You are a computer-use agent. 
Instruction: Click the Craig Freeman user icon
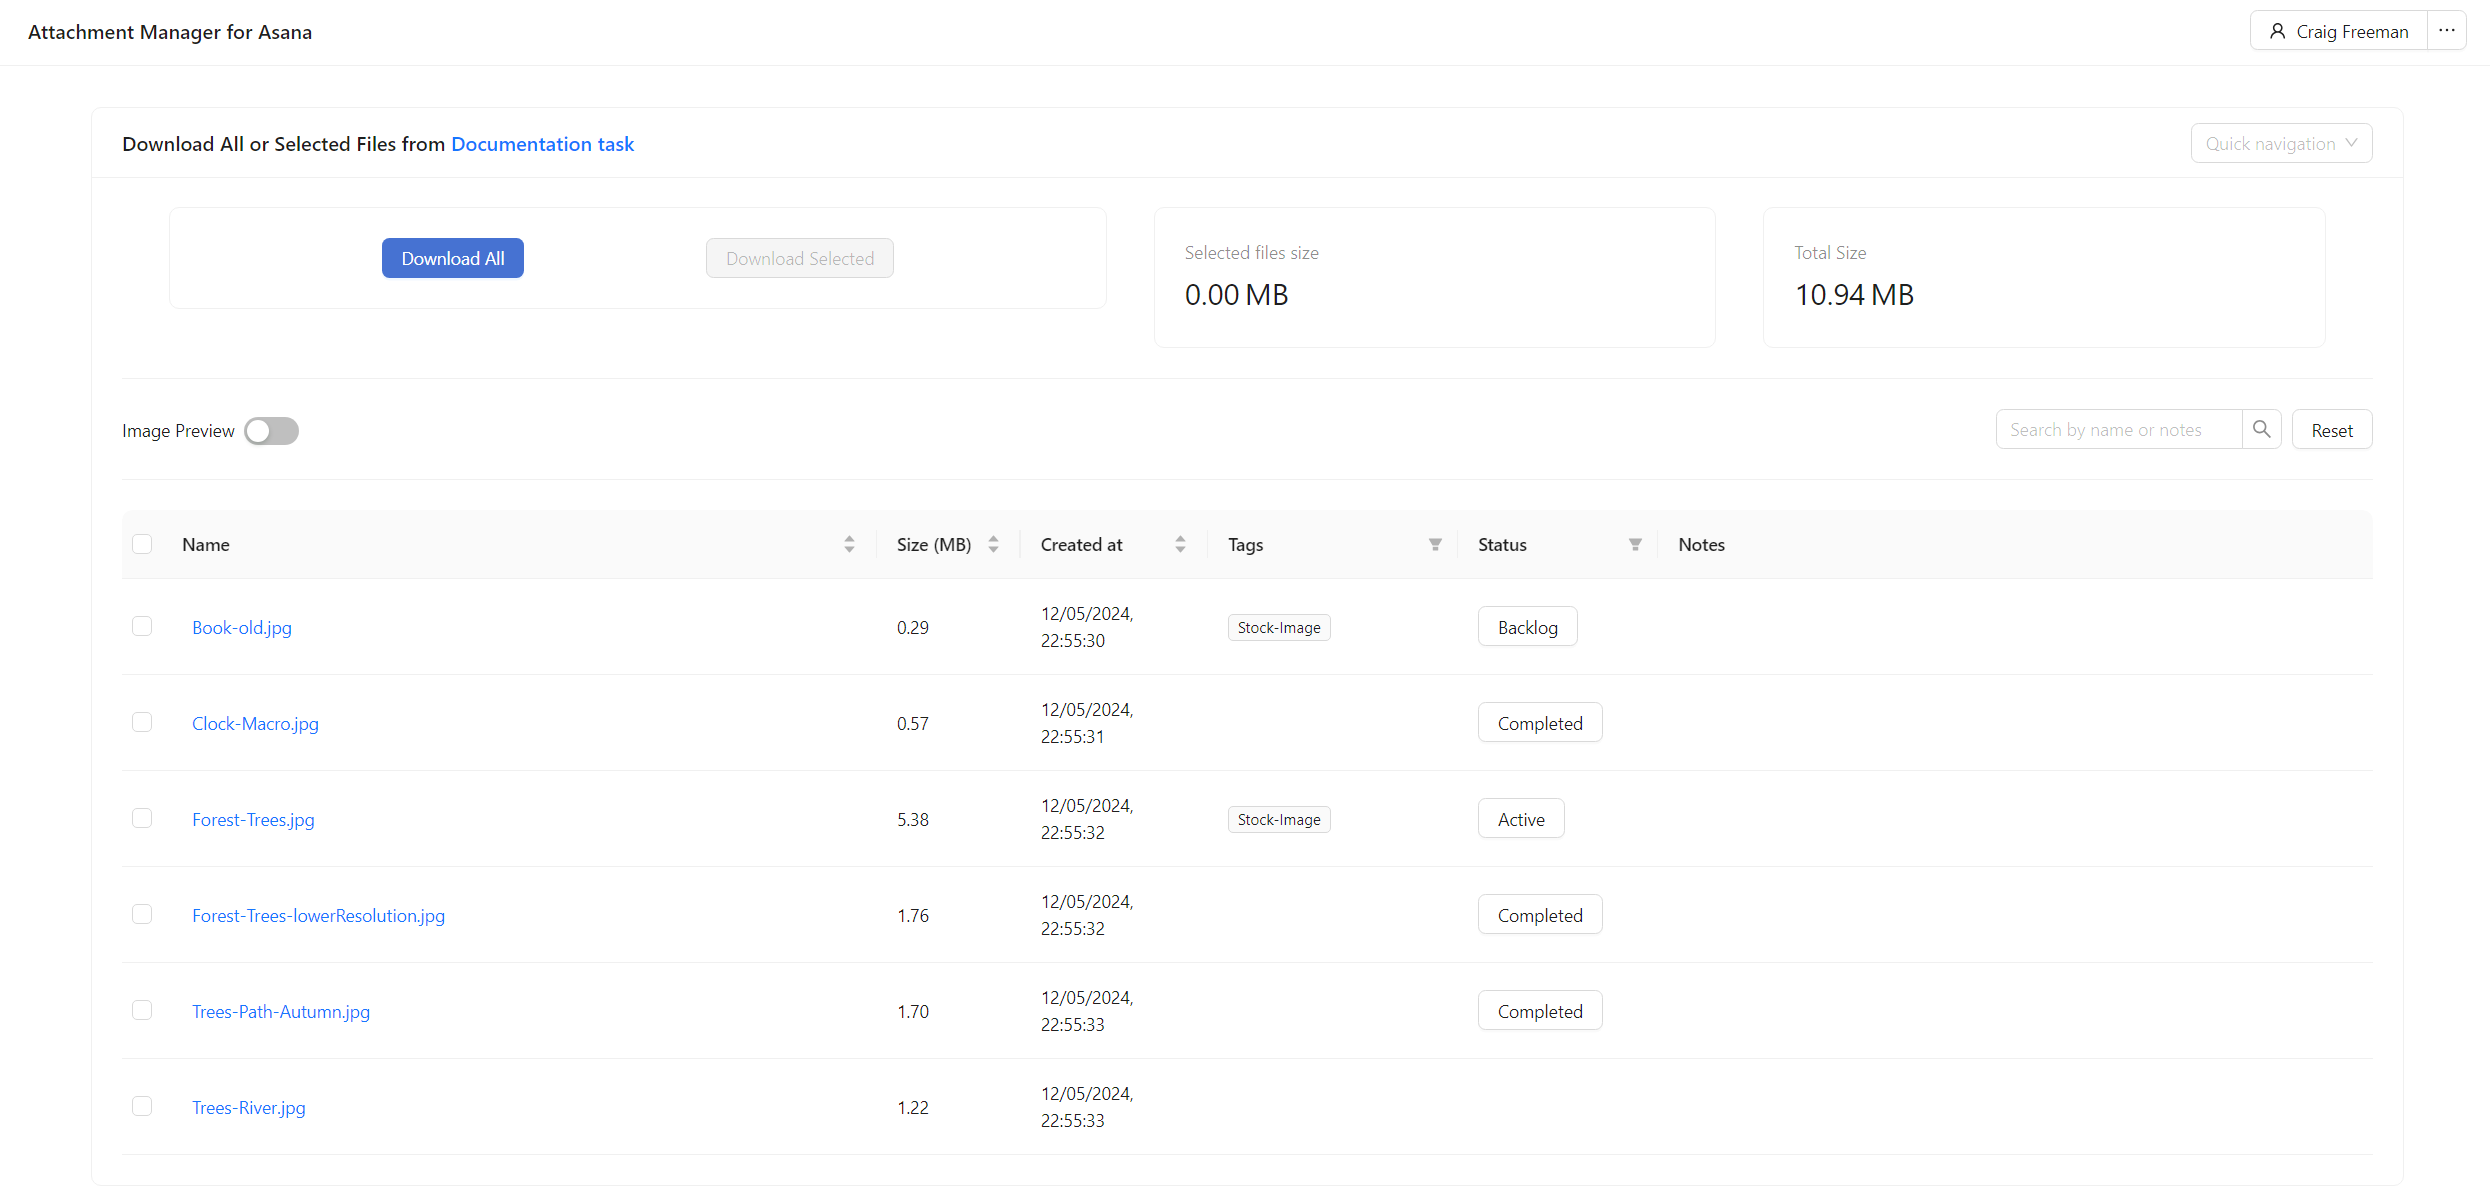(2277, 31)
